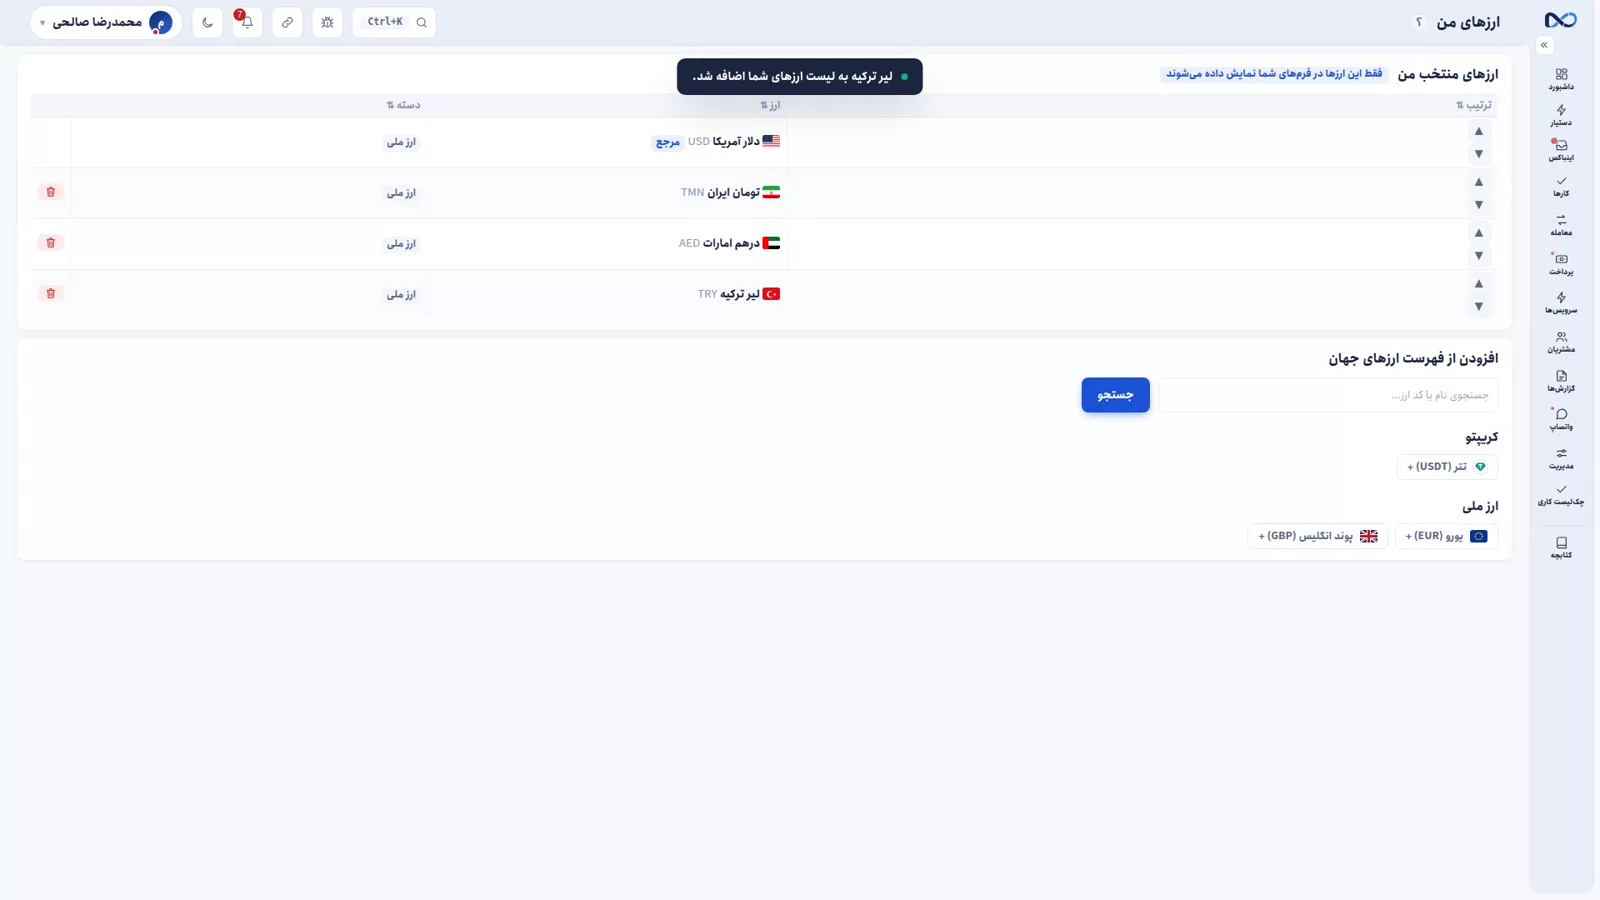Open گزارش‌ها reports in sidebar
The width and height of the screenshot is (1600, 900).
click(1561, 381)
